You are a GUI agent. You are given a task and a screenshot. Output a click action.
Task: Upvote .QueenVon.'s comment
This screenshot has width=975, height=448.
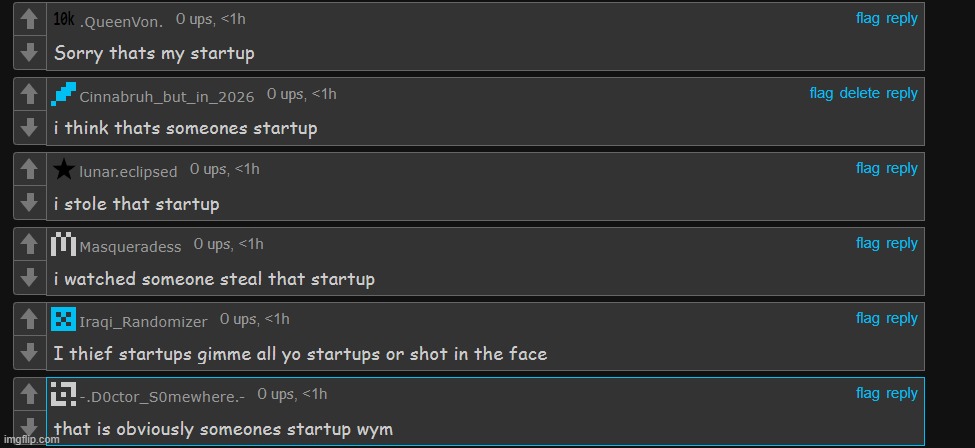coord(30,20)
